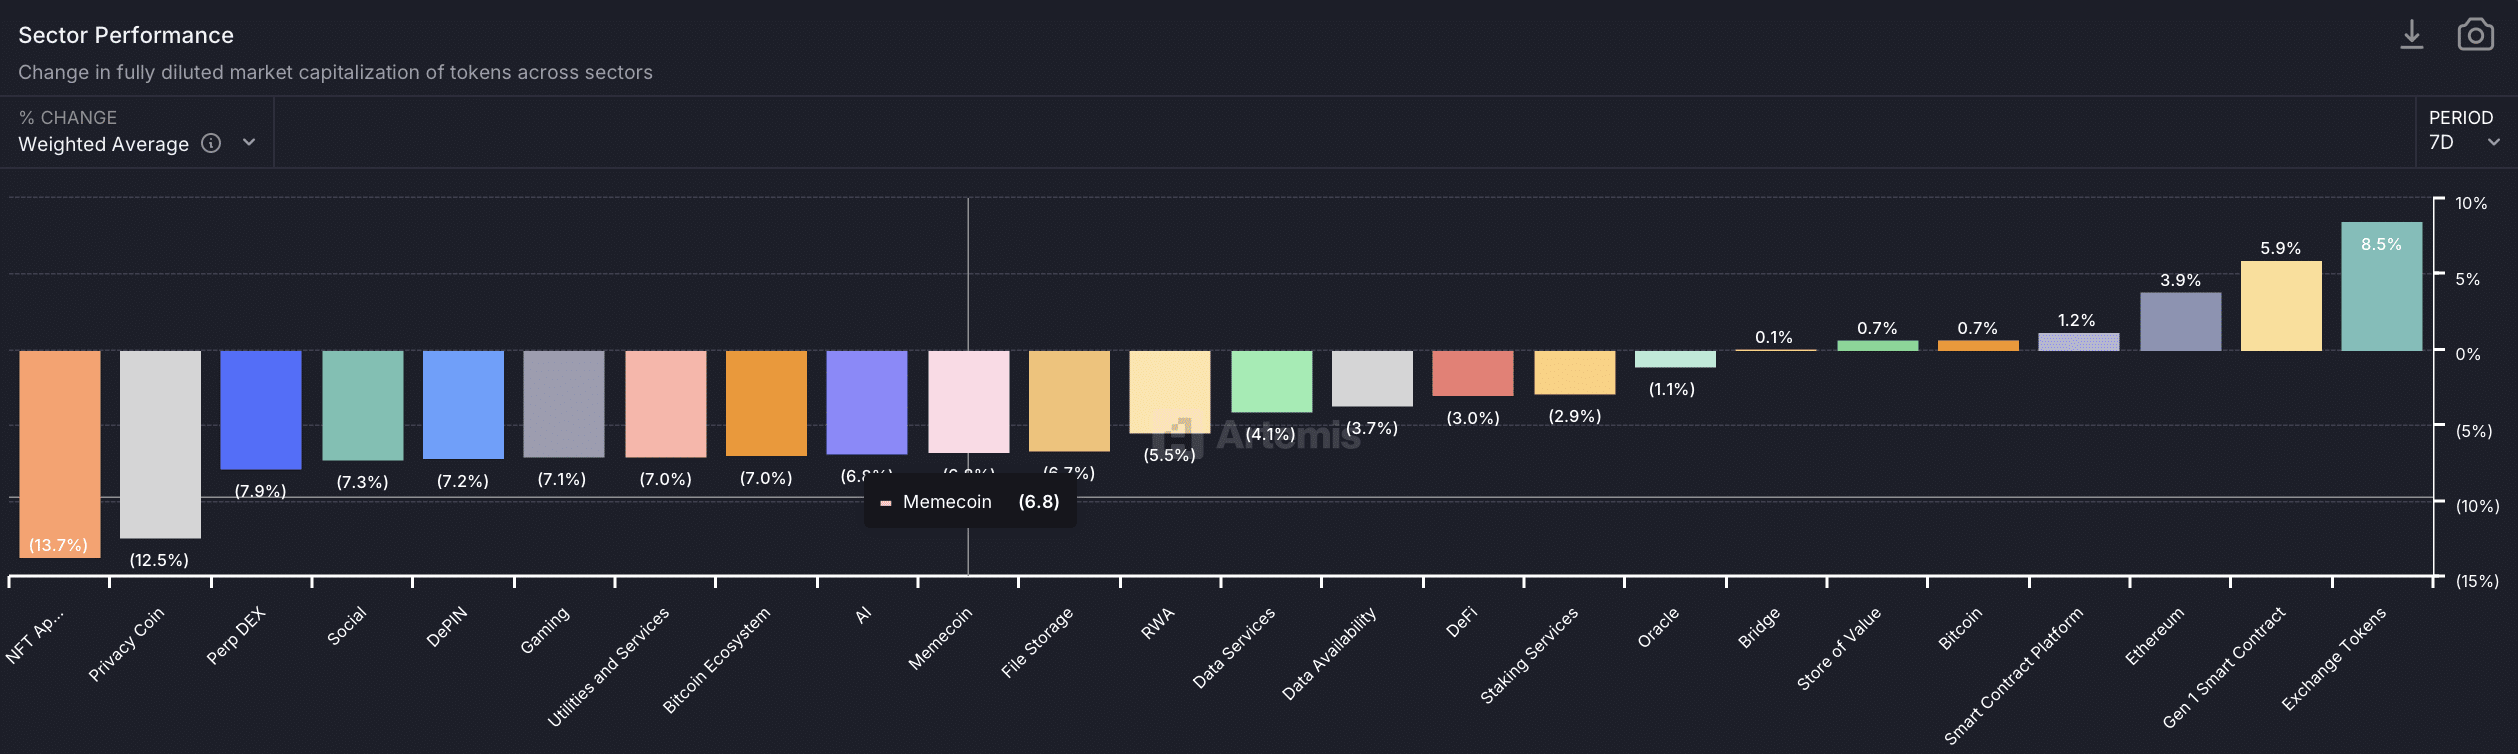Click the download chart icon
The image size is (2518, 754).
pyautogui.click(x=2411, y=35)
